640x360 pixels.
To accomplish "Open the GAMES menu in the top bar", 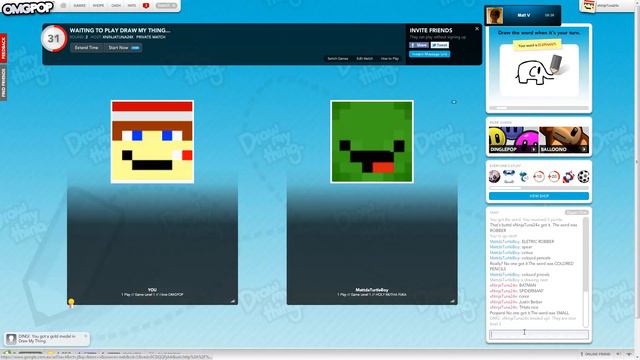I will tap(79, 6).
